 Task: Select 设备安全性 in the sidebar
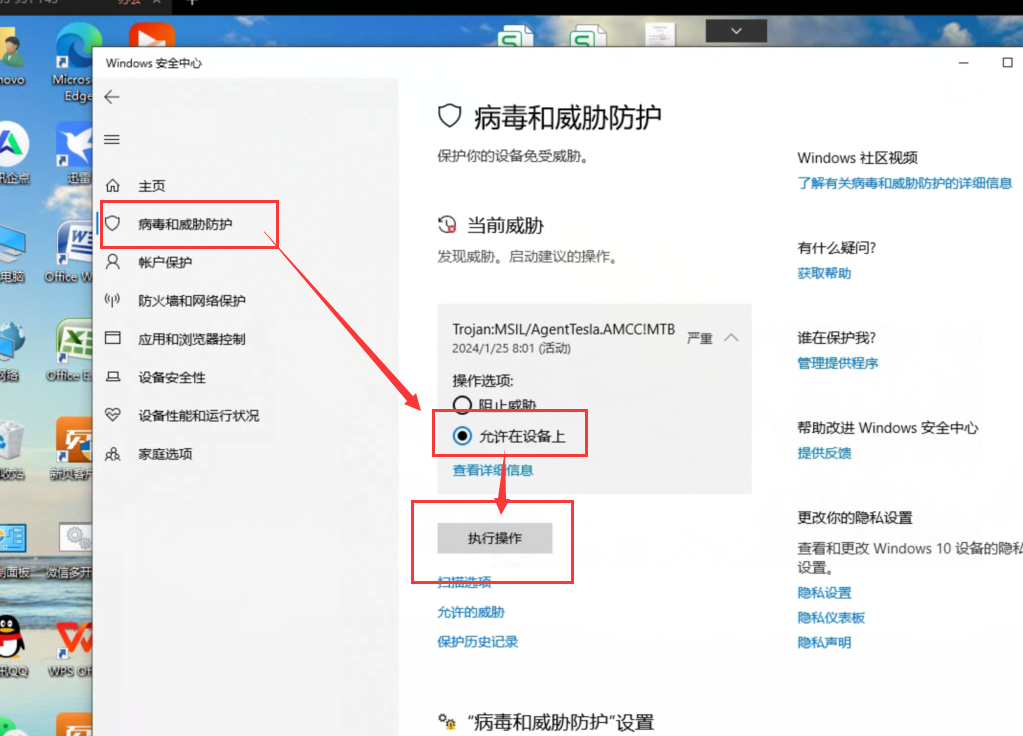coord(172,377)
